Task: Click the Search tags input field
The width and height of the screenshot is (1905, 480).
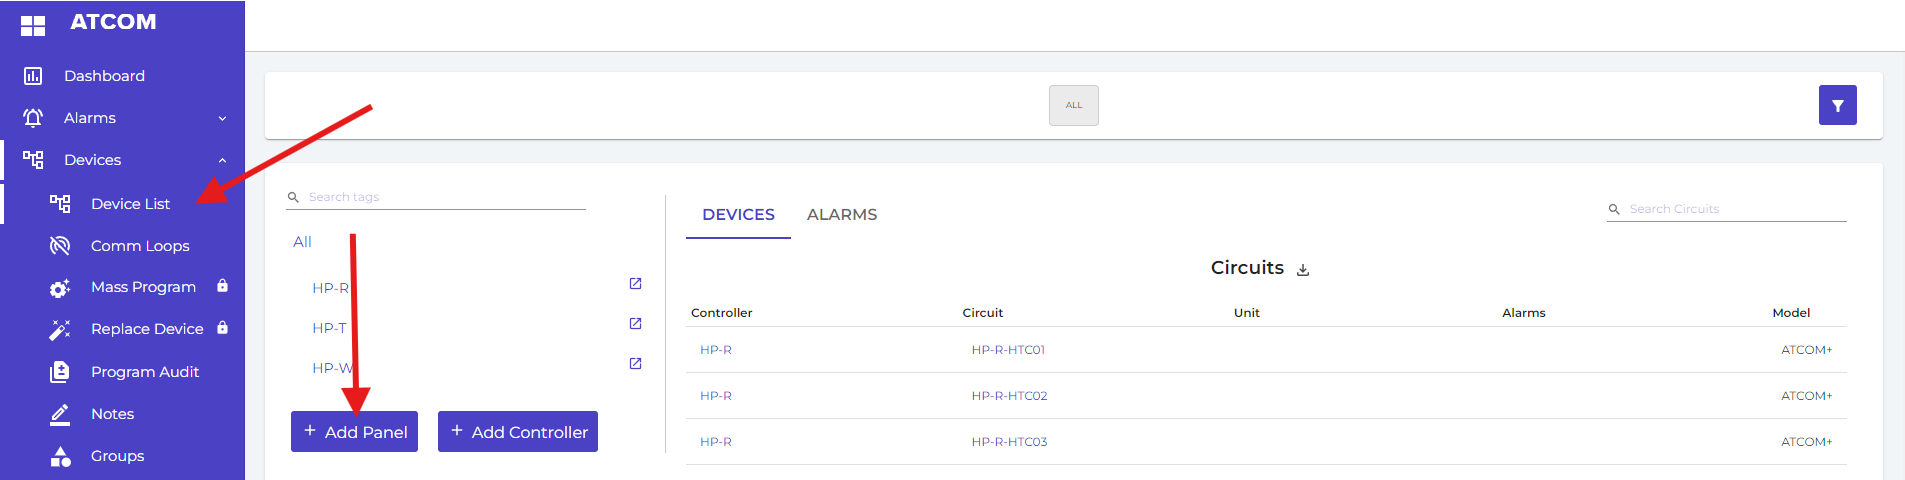Action: pos(445,197)
